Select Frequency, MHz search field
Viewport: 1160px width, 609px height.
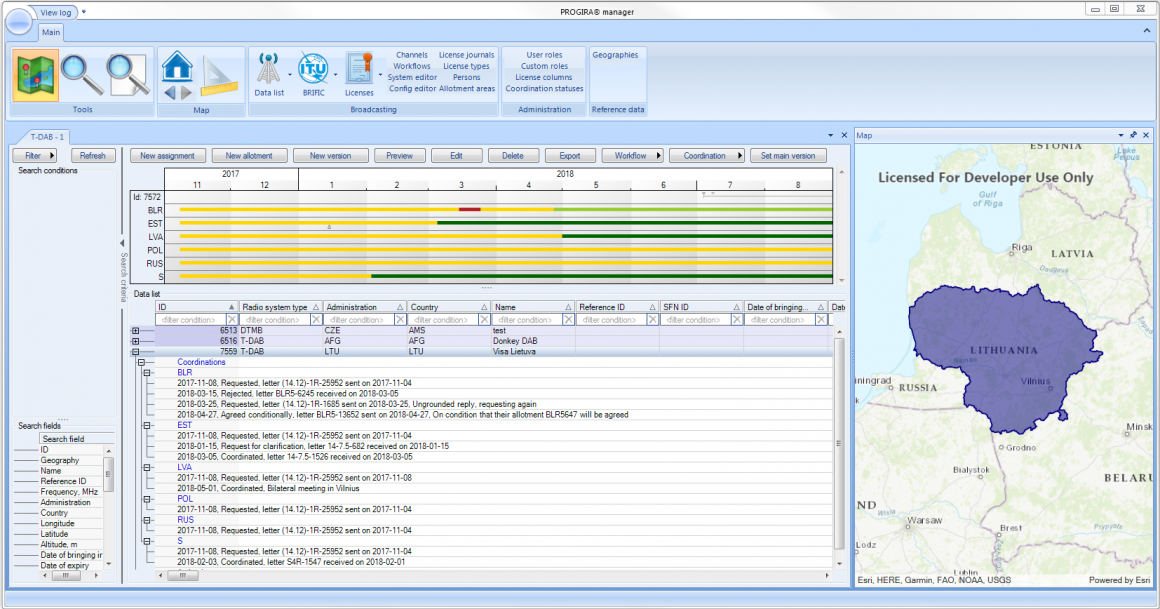(69, 491)
